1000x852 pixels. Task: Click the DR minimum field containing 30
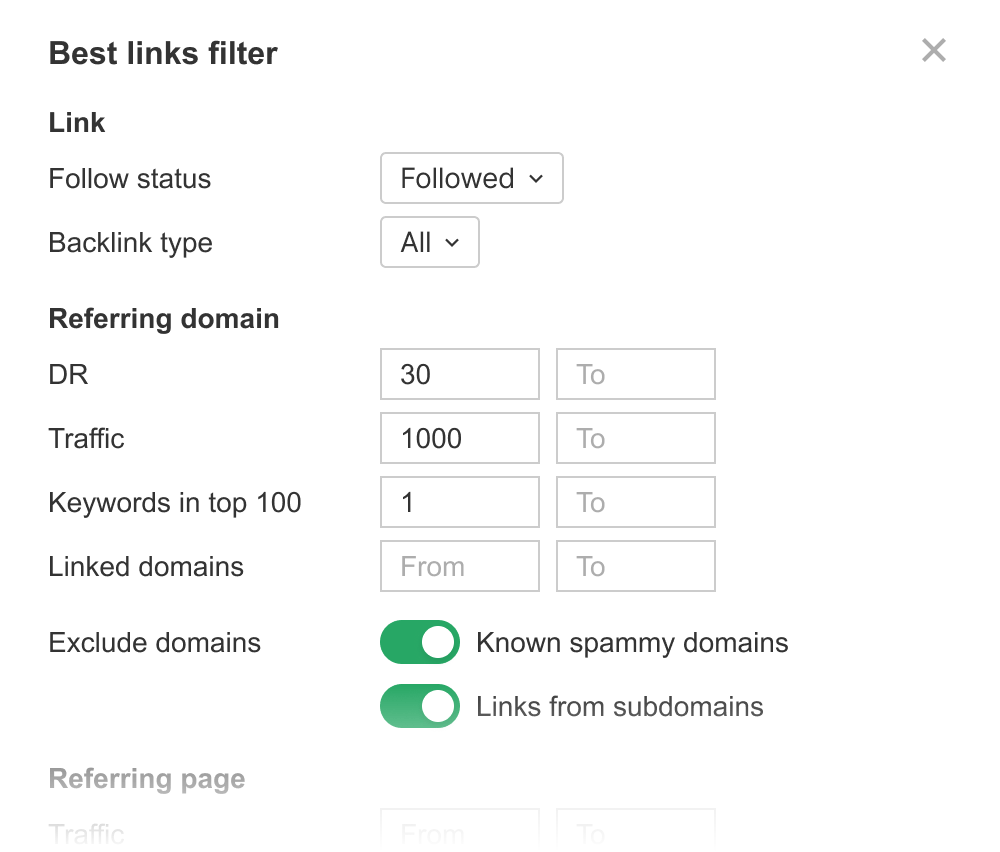pyautogui.click(x=459, y=375)
